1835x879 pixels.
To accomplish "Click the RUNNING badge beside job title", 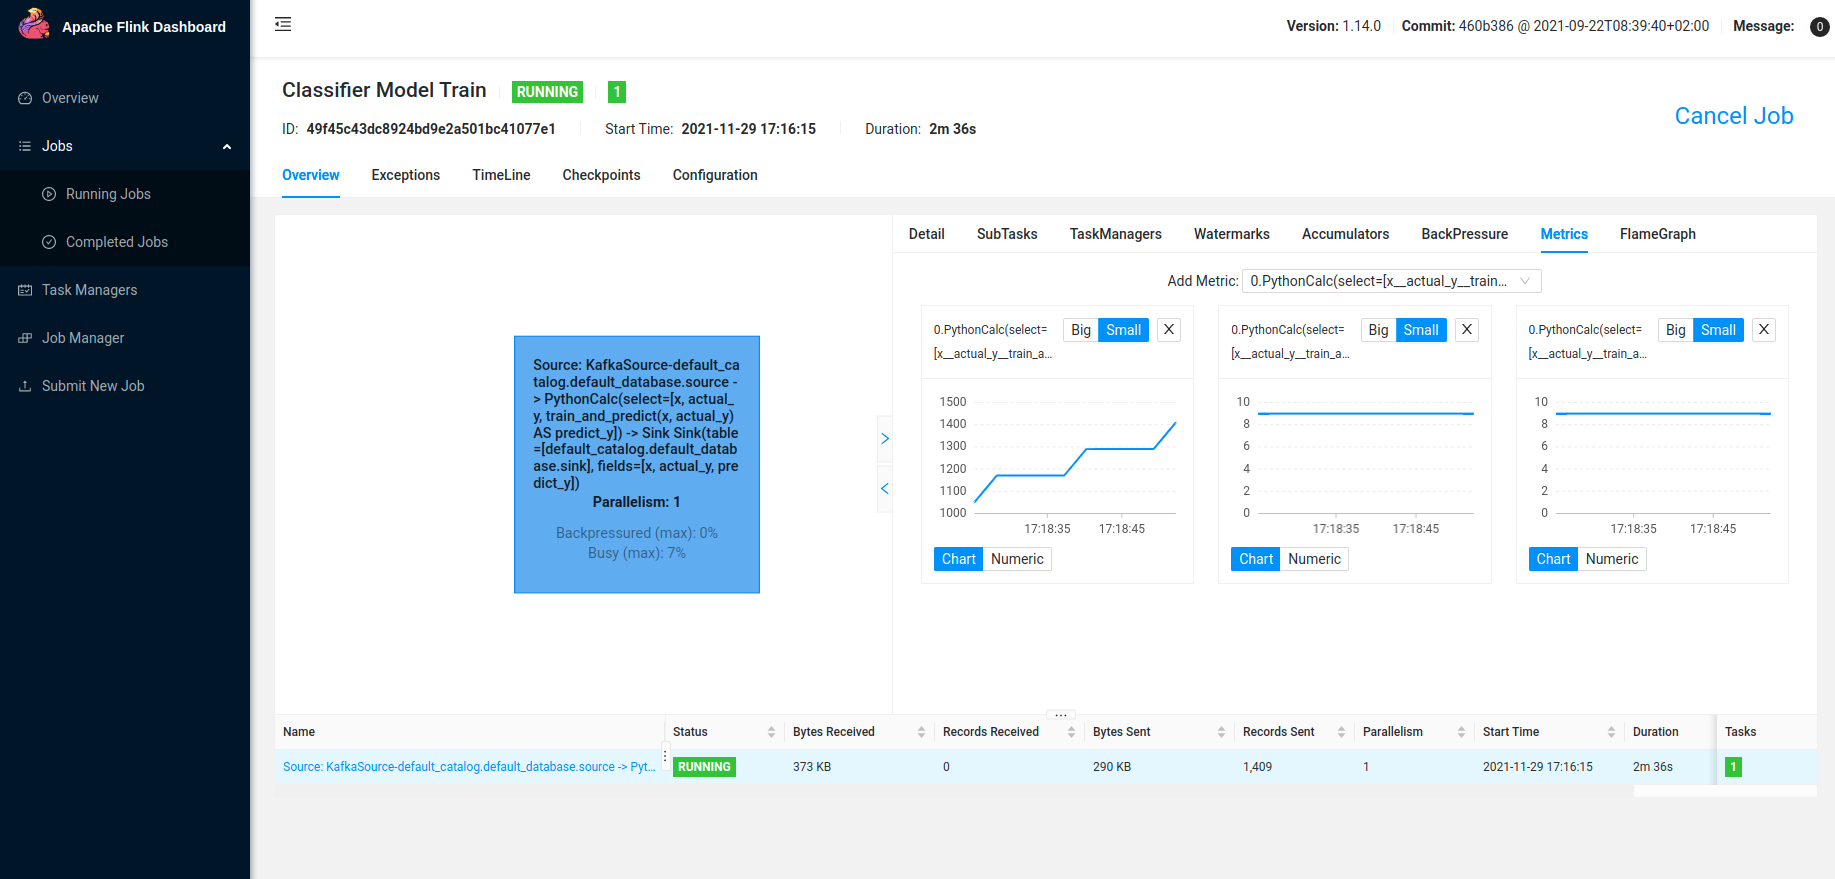I will pos(547,92).
